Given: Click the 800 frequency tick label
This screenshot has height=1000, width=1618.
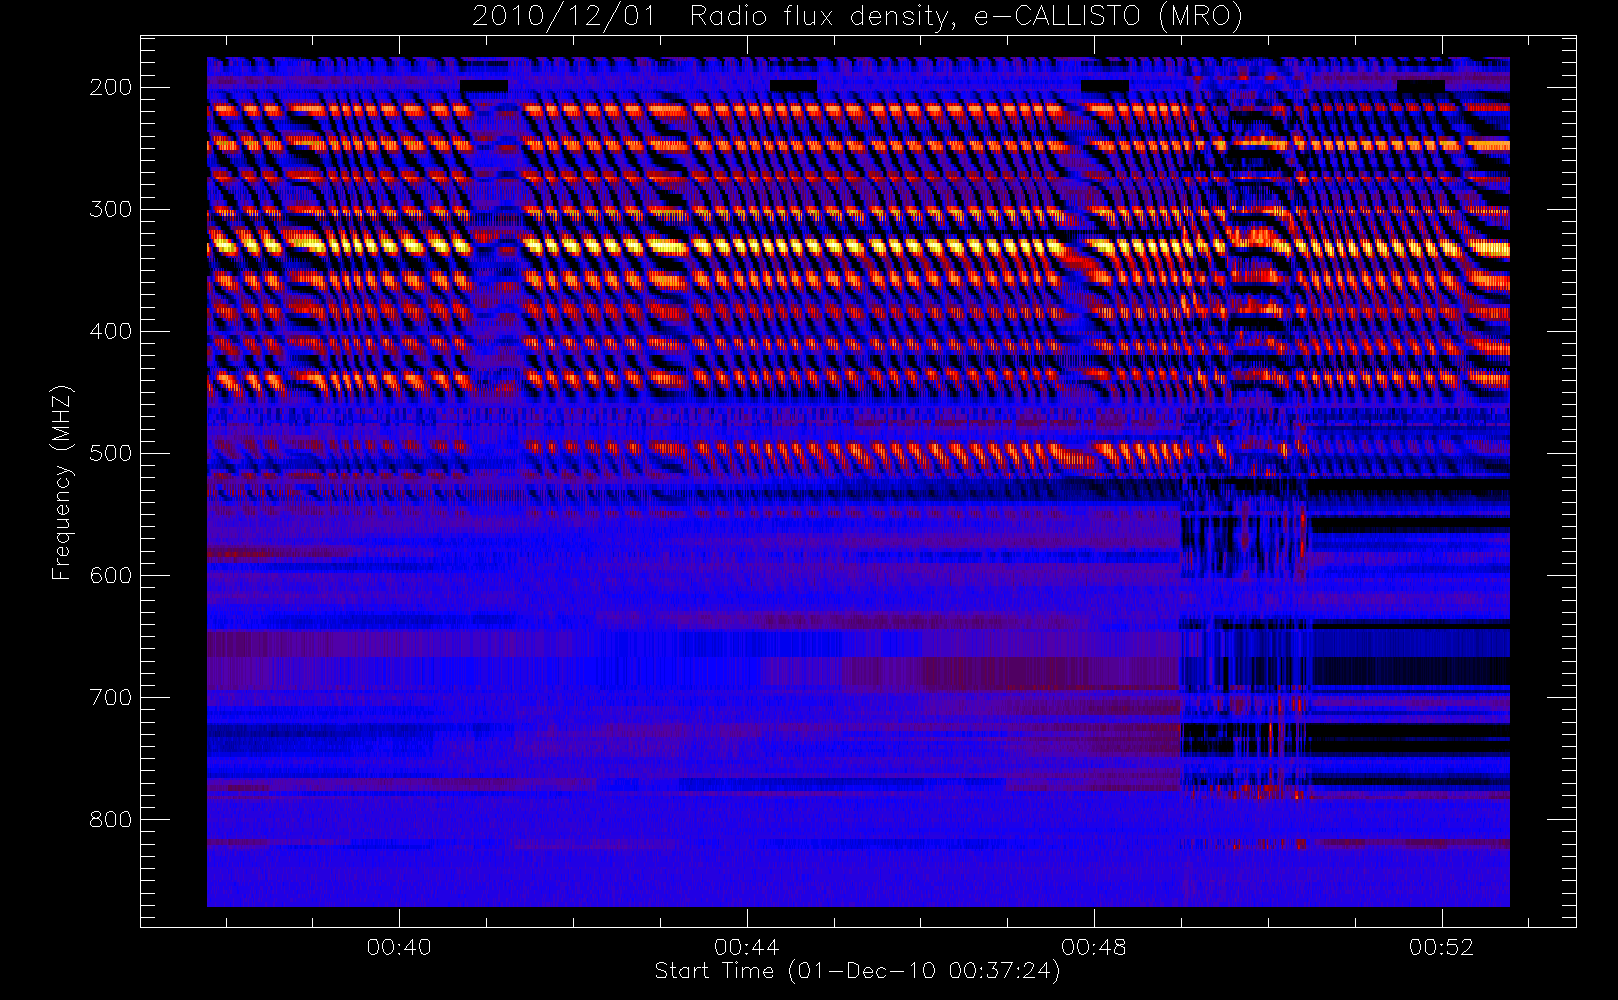Looking at the screenshot, I should tap(110, 819).
